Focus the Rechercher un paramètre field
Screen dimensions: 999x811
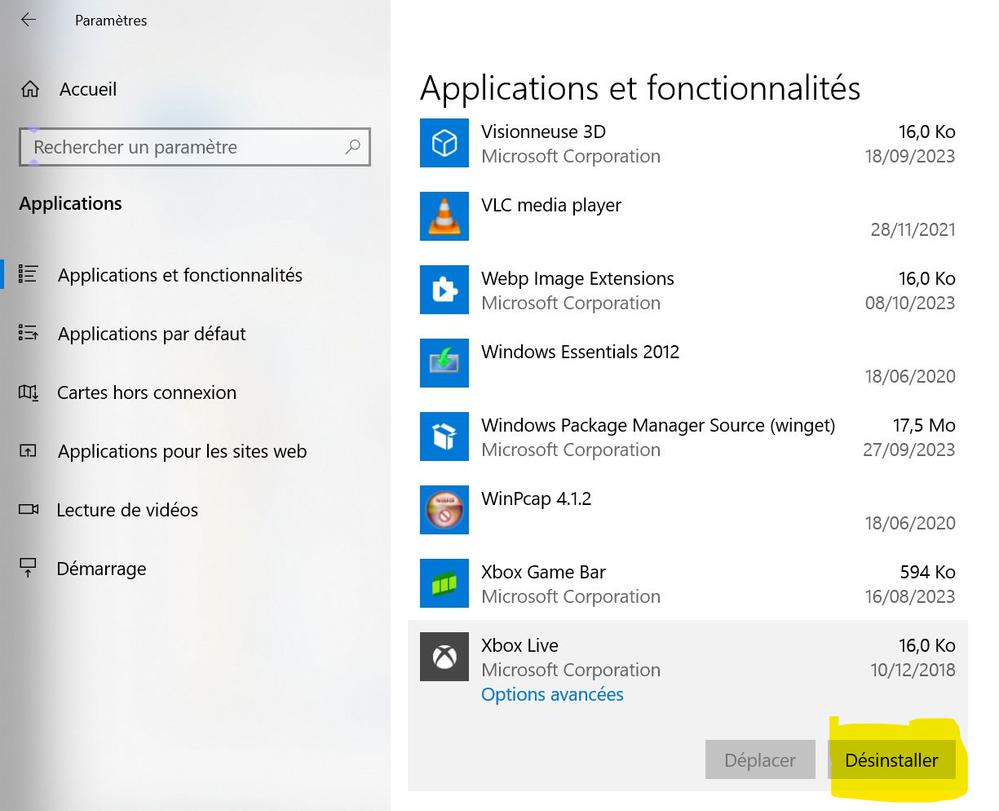185,147
